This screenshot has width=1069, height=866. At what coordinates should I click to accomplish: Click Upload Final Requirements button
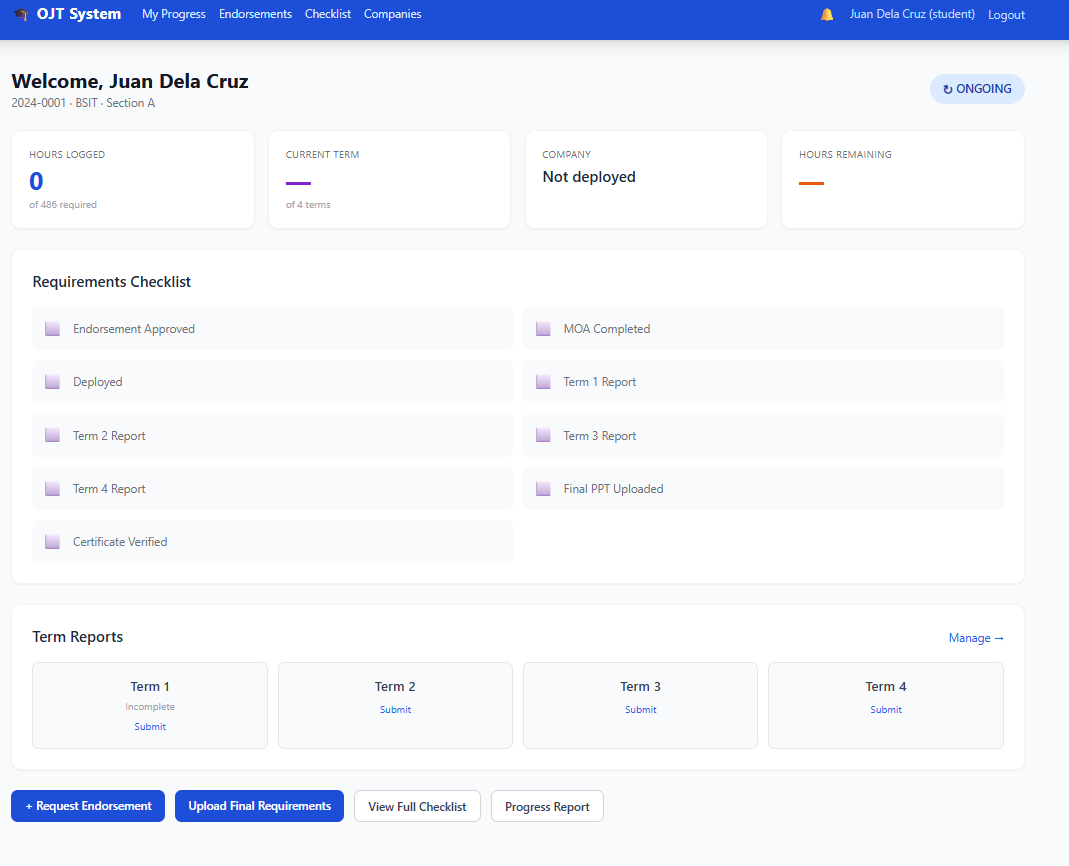click(x=260, y=806)
